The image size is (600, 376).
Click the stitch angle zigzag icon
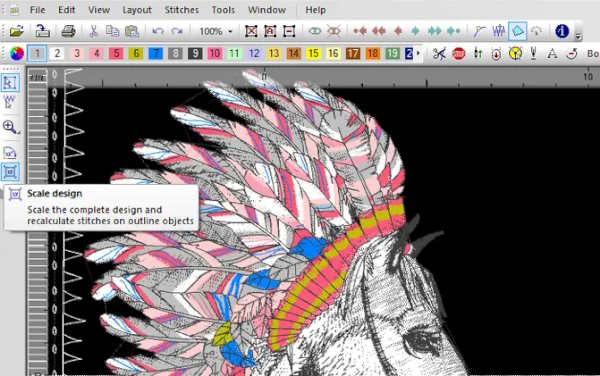(498, 31)
